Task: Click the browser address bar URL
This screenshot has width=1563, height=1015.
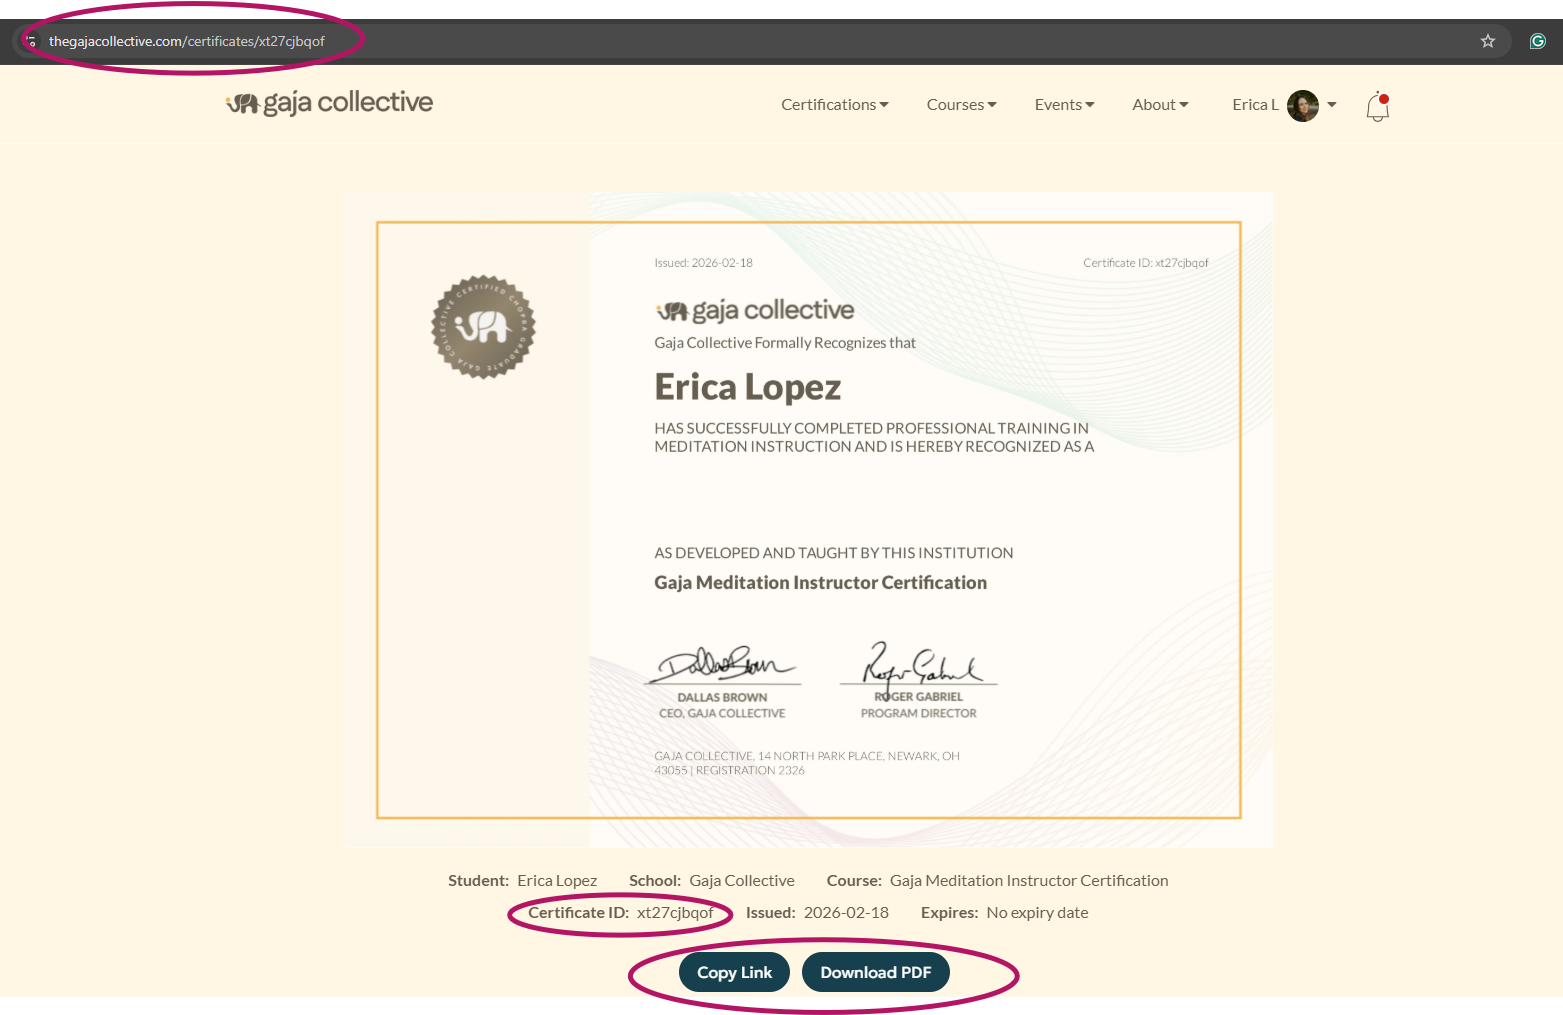Action: coord(187,42)
